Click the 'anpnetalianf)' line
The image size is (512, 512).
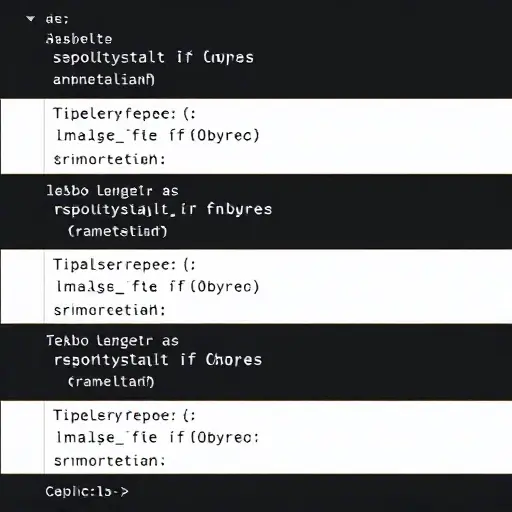pyautogui.click(x=104, y=80)
